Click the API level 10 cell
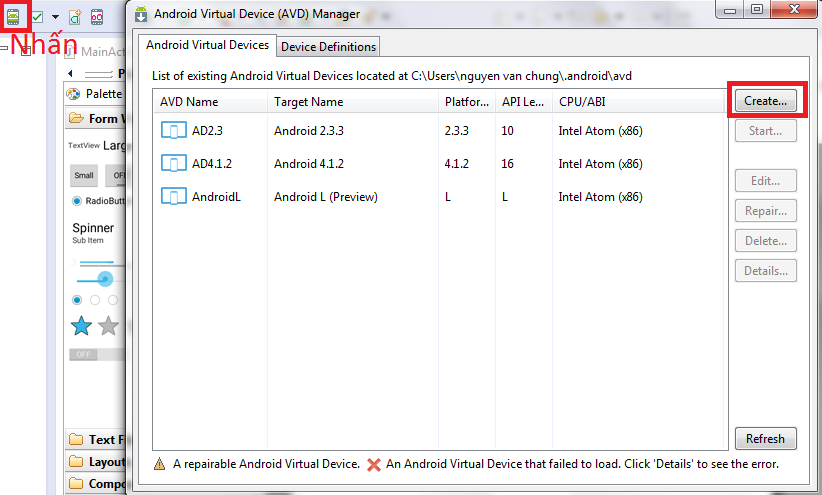 507,131
